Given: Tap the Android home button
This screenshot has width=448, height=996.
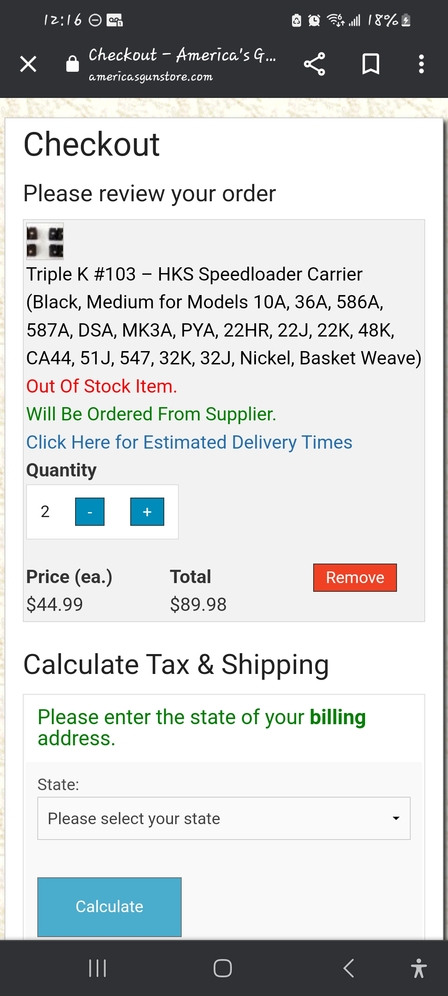Looking at the screenshot, I should pyautogui.click(x=222, y=968).
